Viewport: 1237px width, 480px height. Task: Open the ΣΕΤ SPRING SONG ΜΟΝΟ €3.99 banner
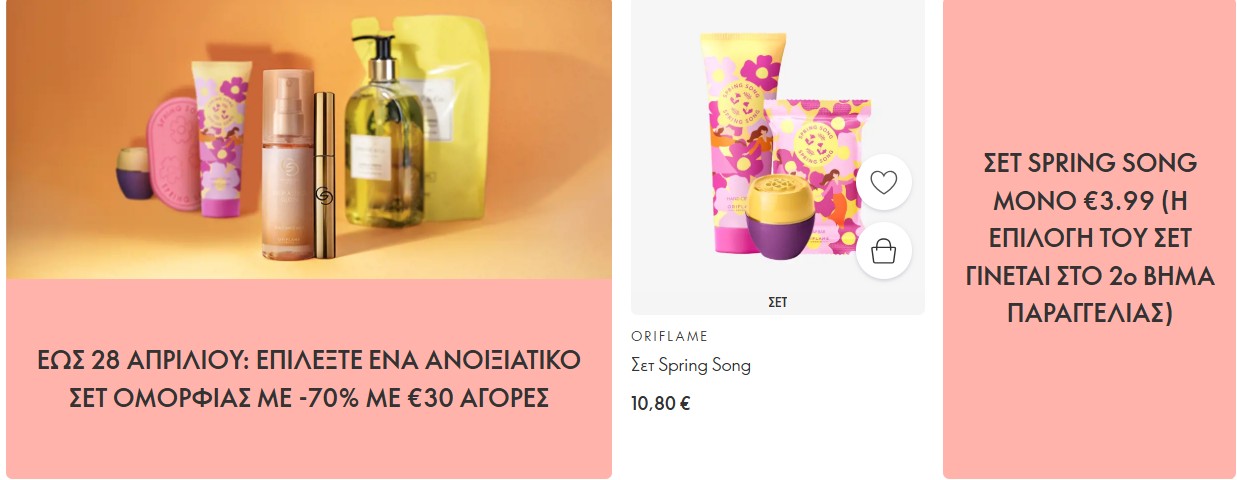pos(1089,239)
